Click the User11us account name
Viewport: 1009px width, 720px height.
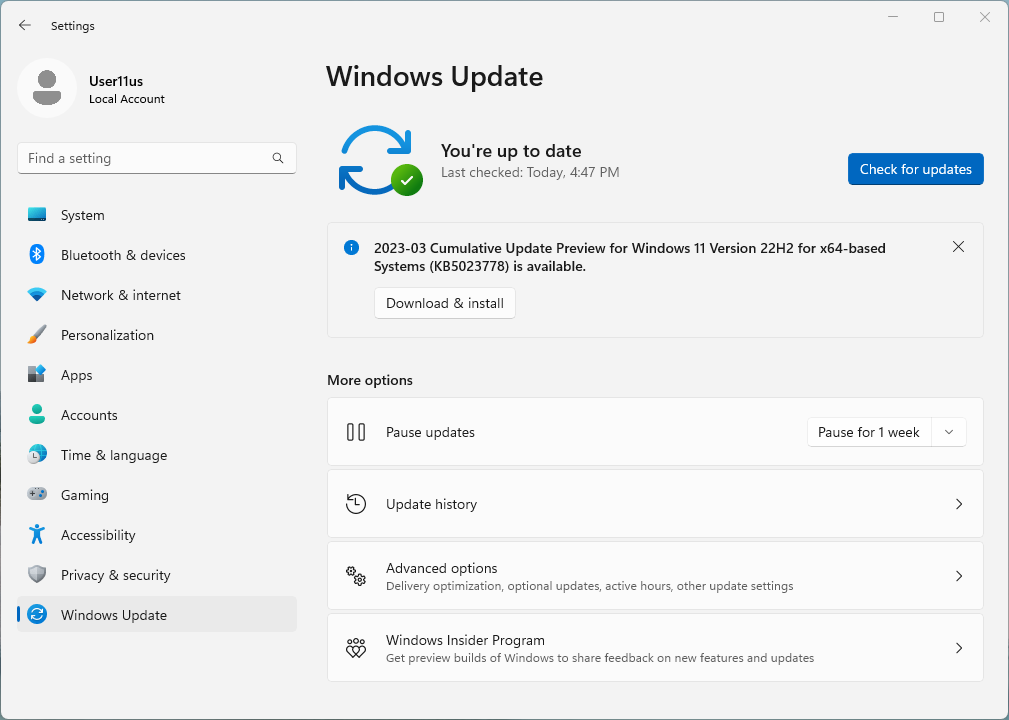[x=116, y=81]
